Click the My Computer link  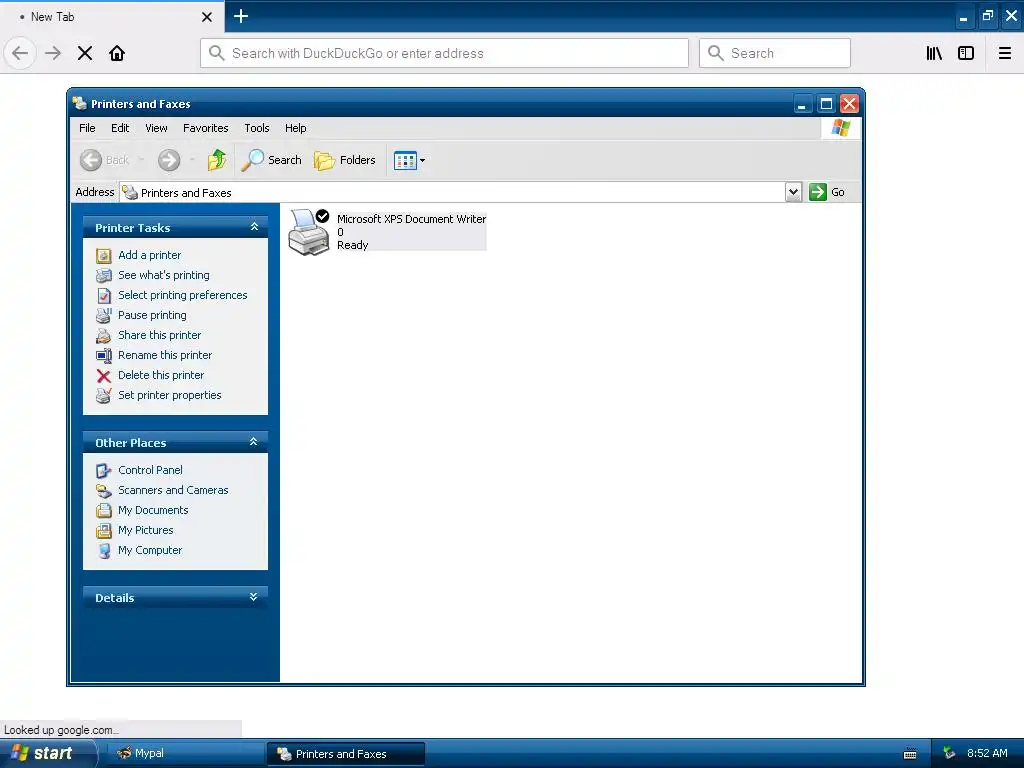(x=150, y=551)
